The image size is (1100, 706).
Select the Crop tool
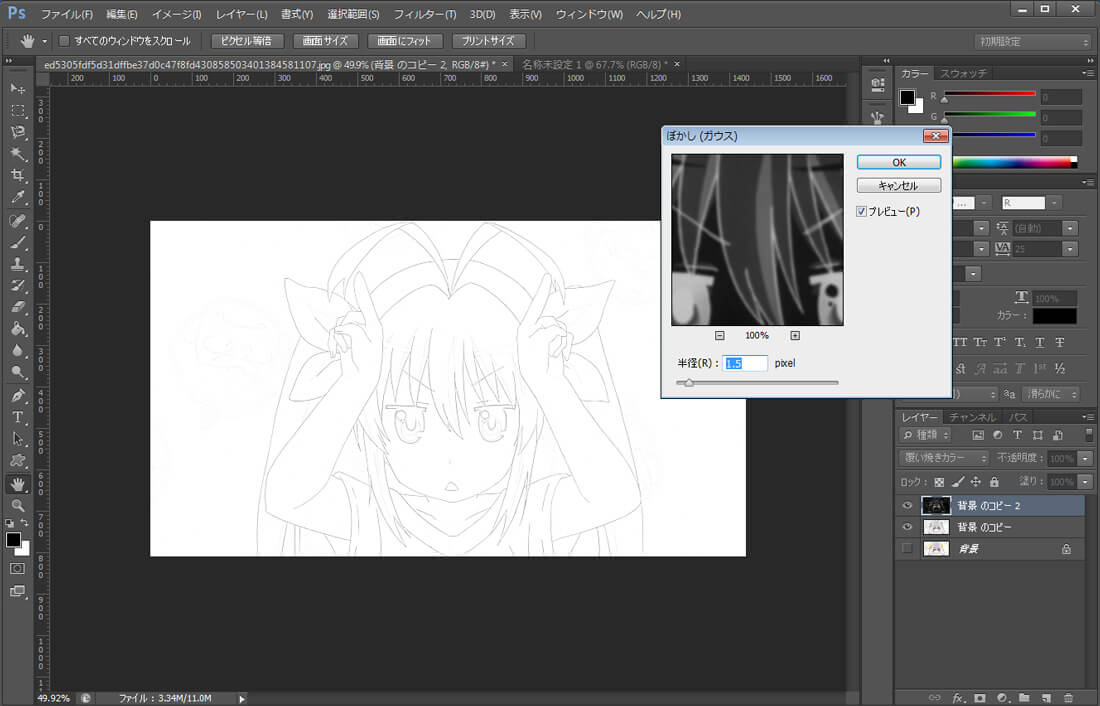(18, 175)
